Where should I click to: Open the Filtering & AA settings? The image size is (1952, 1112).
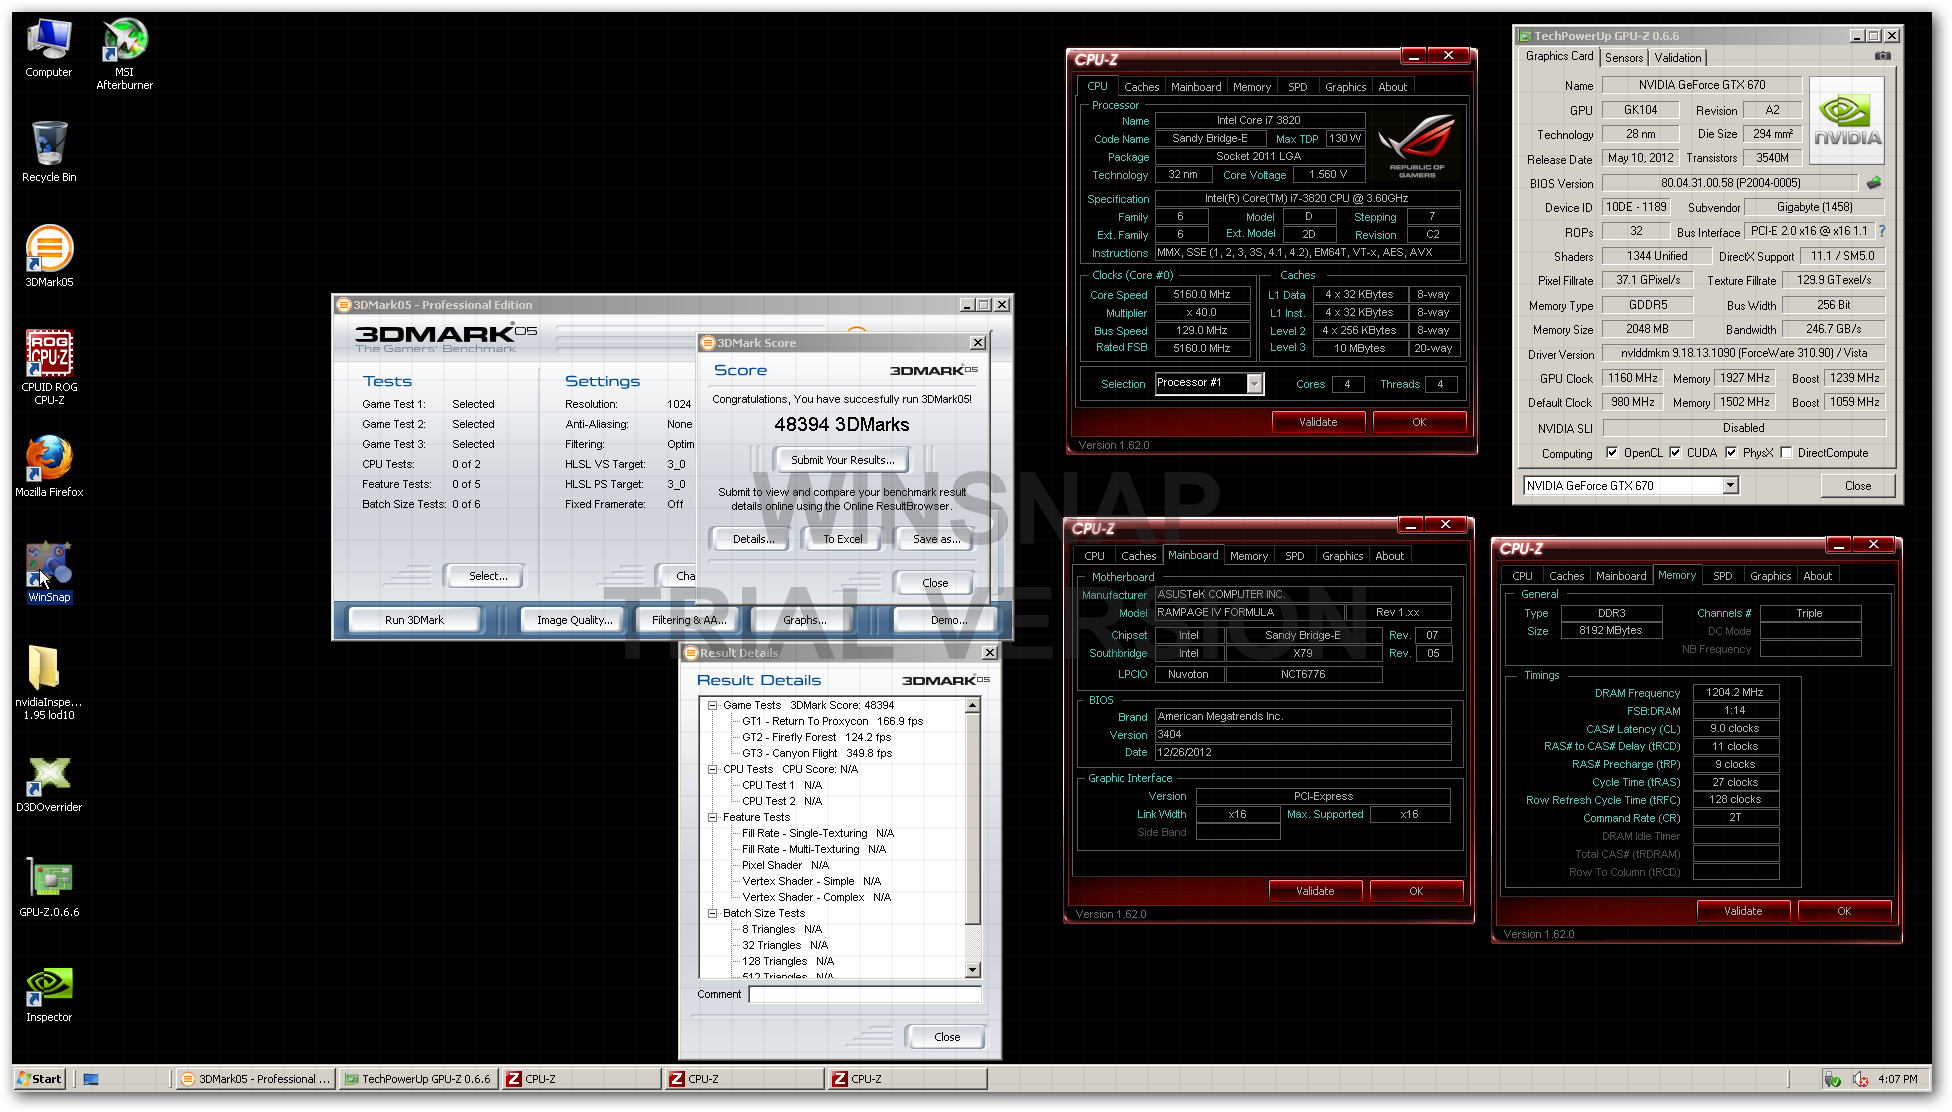point(689,620)
